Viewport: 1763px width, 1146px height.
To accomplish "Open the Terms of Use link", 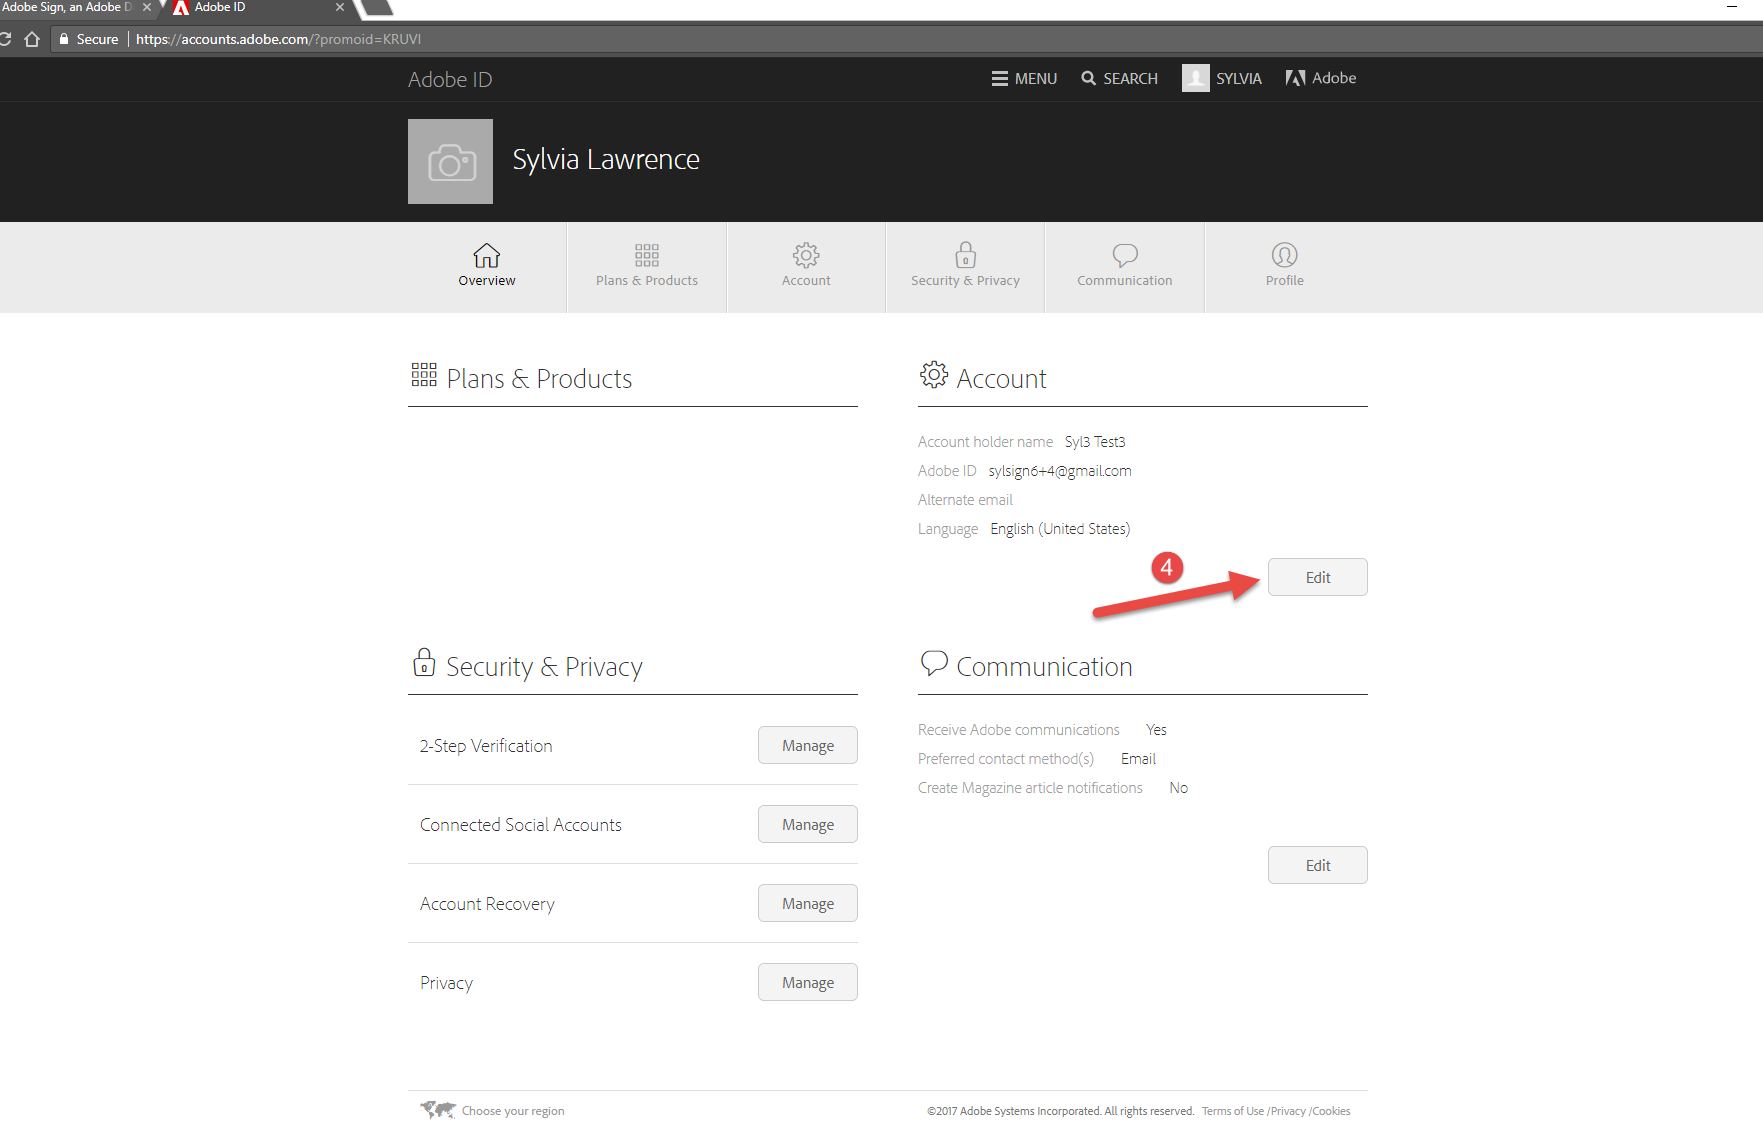I will pyautogui.click(x=1233, y=1111).
